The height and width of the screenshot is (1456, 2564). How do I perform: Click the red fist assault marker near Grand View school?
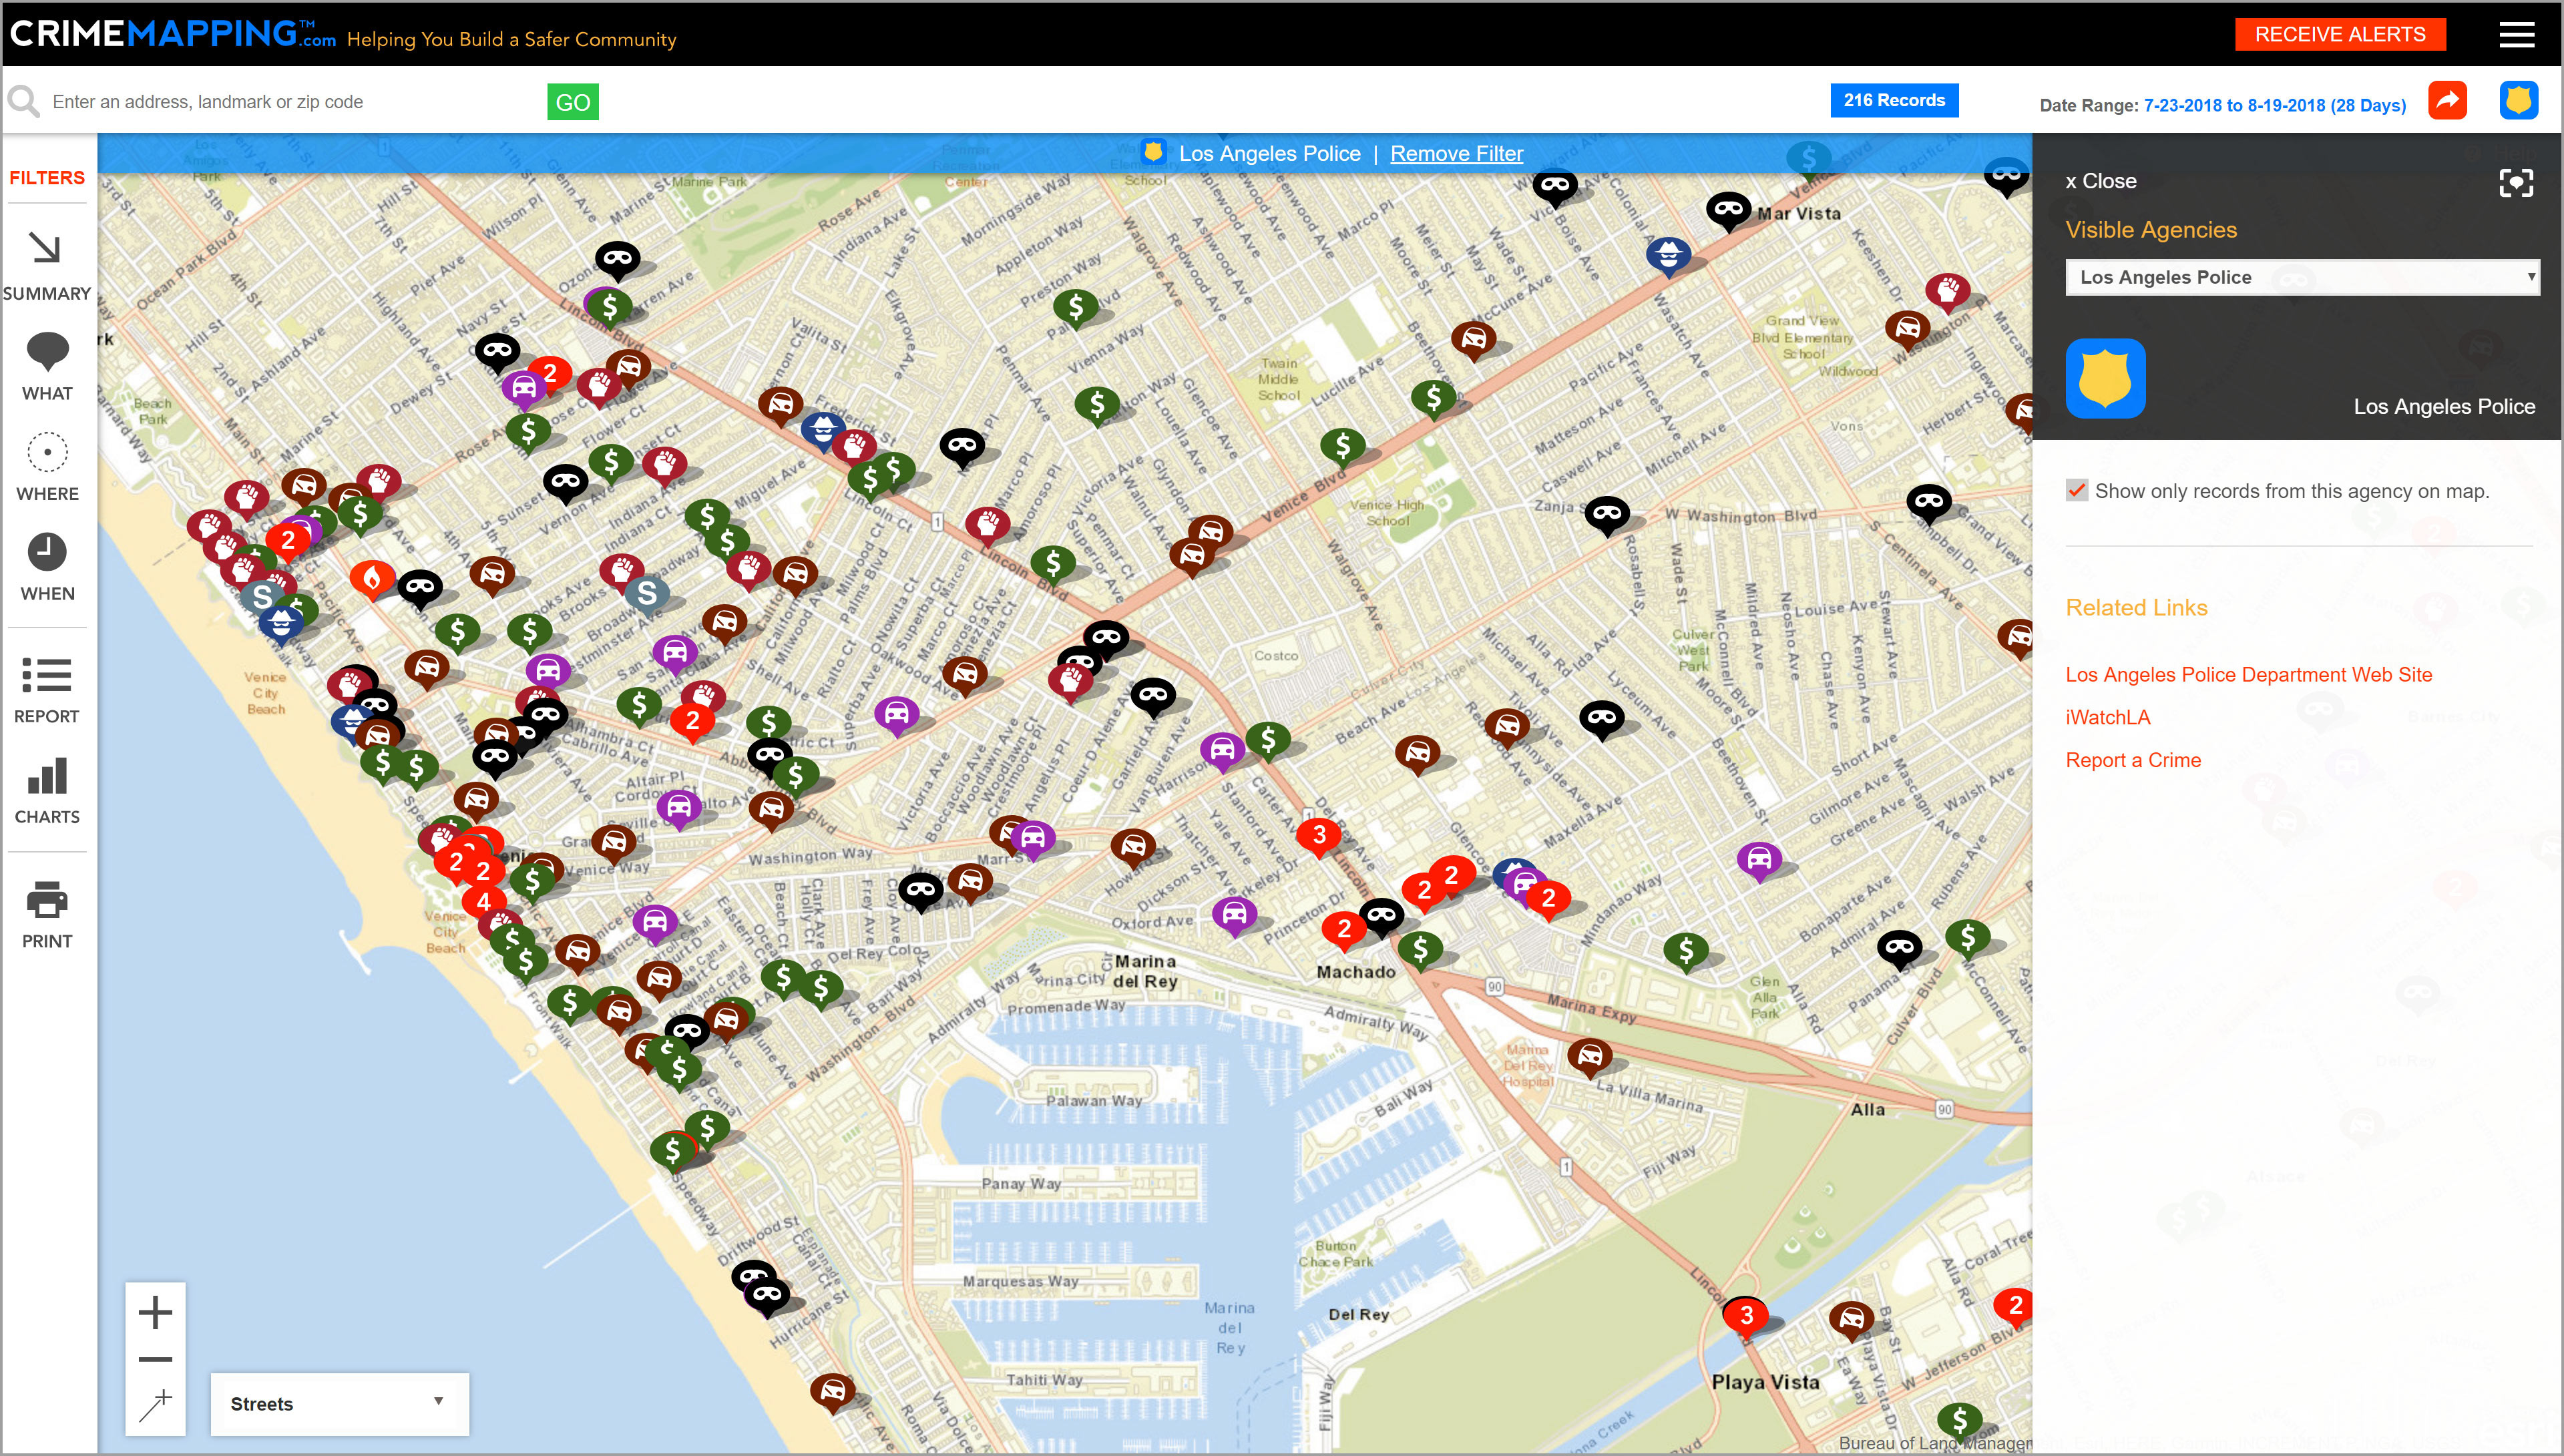(x=1947, y=292)
